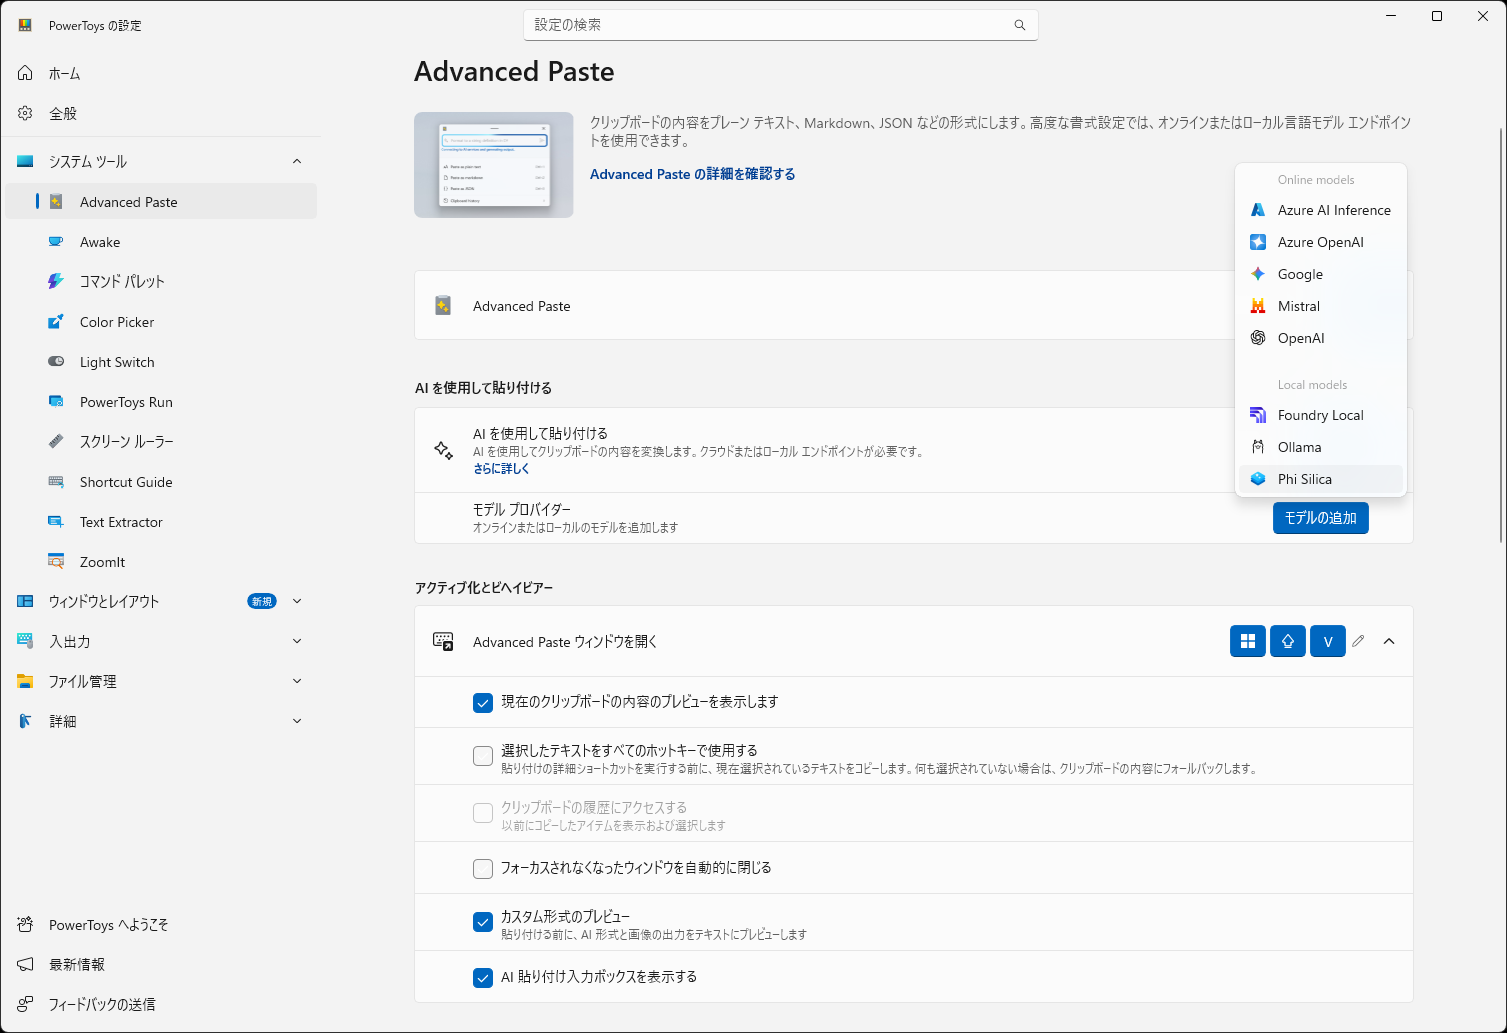Image resolution: width=1507 pixels, height=1033 pixels.
Task: Uncheck 現在のクリップボードの内容のプレビューを表示します
Action: point(483,703)
